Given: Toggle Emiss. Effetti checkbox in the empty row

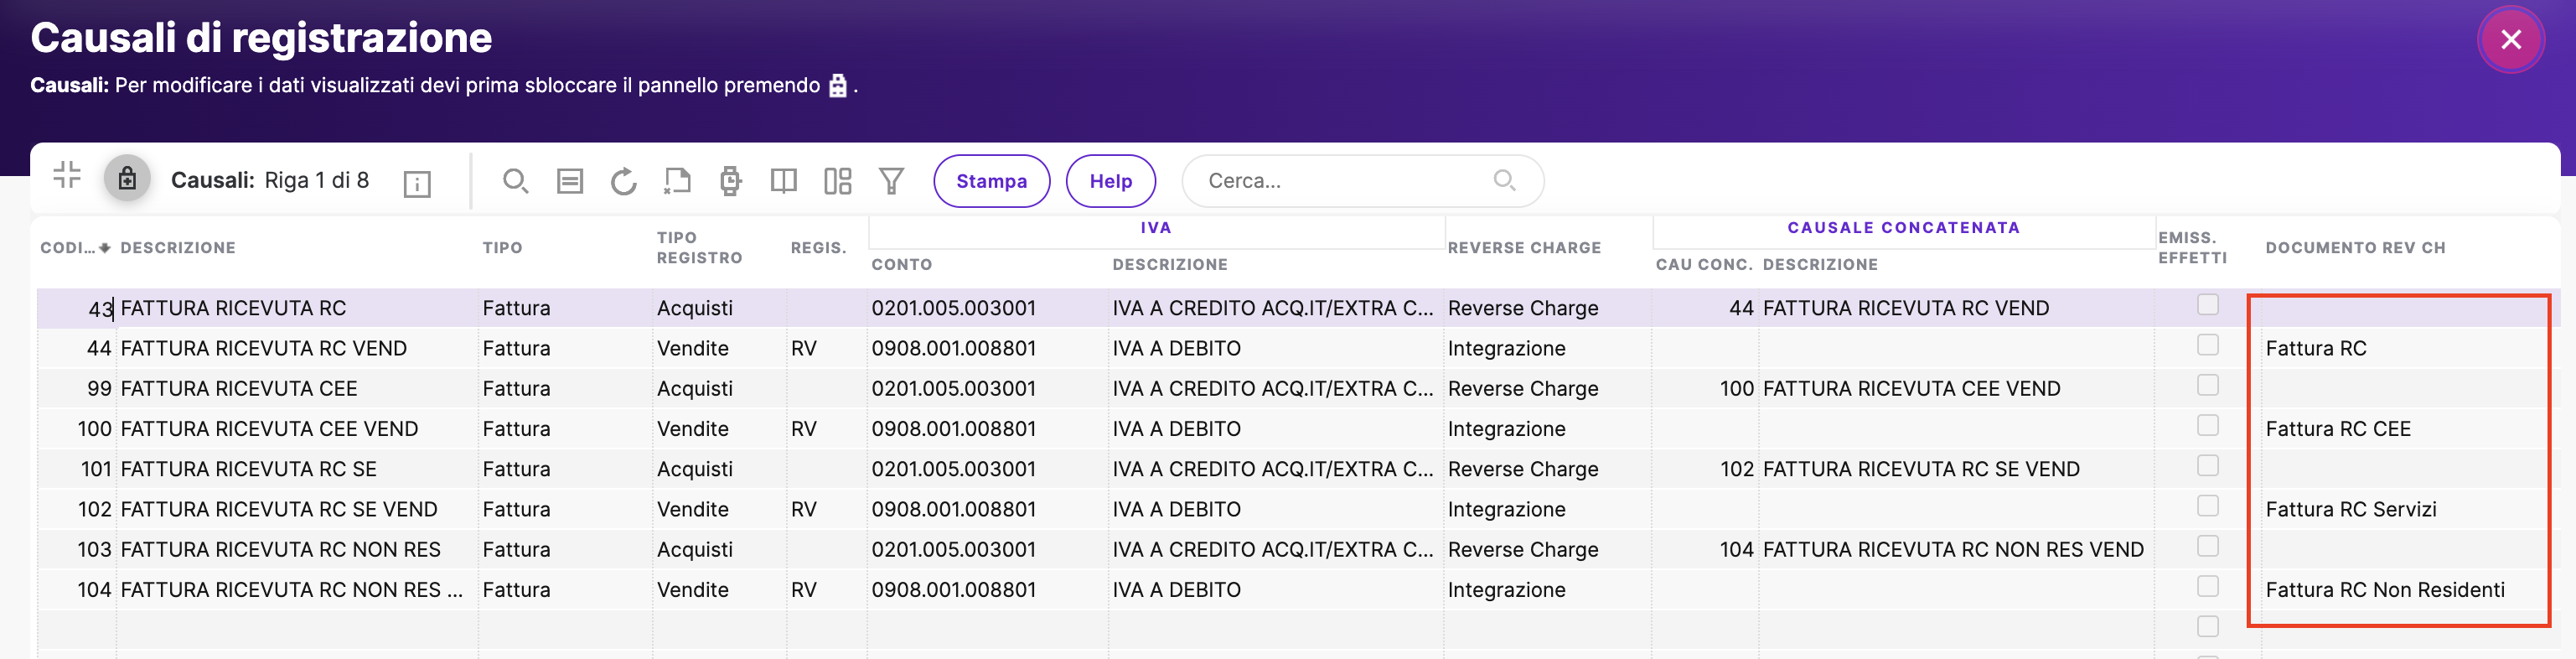Looking at the screenshot, I should (2207, 626).
